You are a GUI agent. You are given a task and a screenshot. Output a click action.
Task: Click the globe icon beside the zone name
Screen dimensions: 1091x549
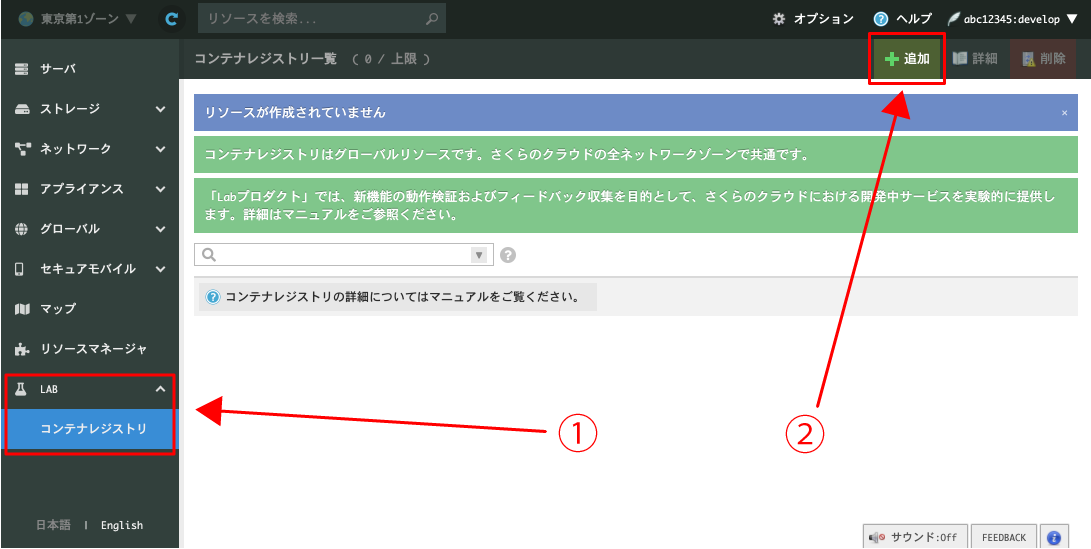26,19
